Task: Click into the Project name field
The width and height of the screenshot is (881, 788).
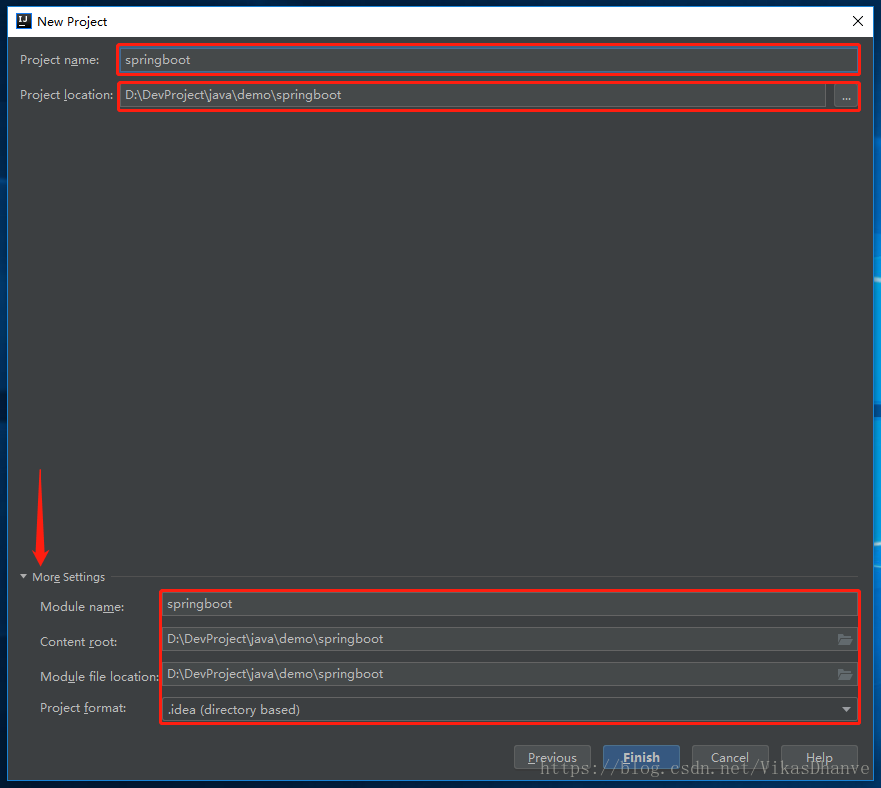Action: 488,60
